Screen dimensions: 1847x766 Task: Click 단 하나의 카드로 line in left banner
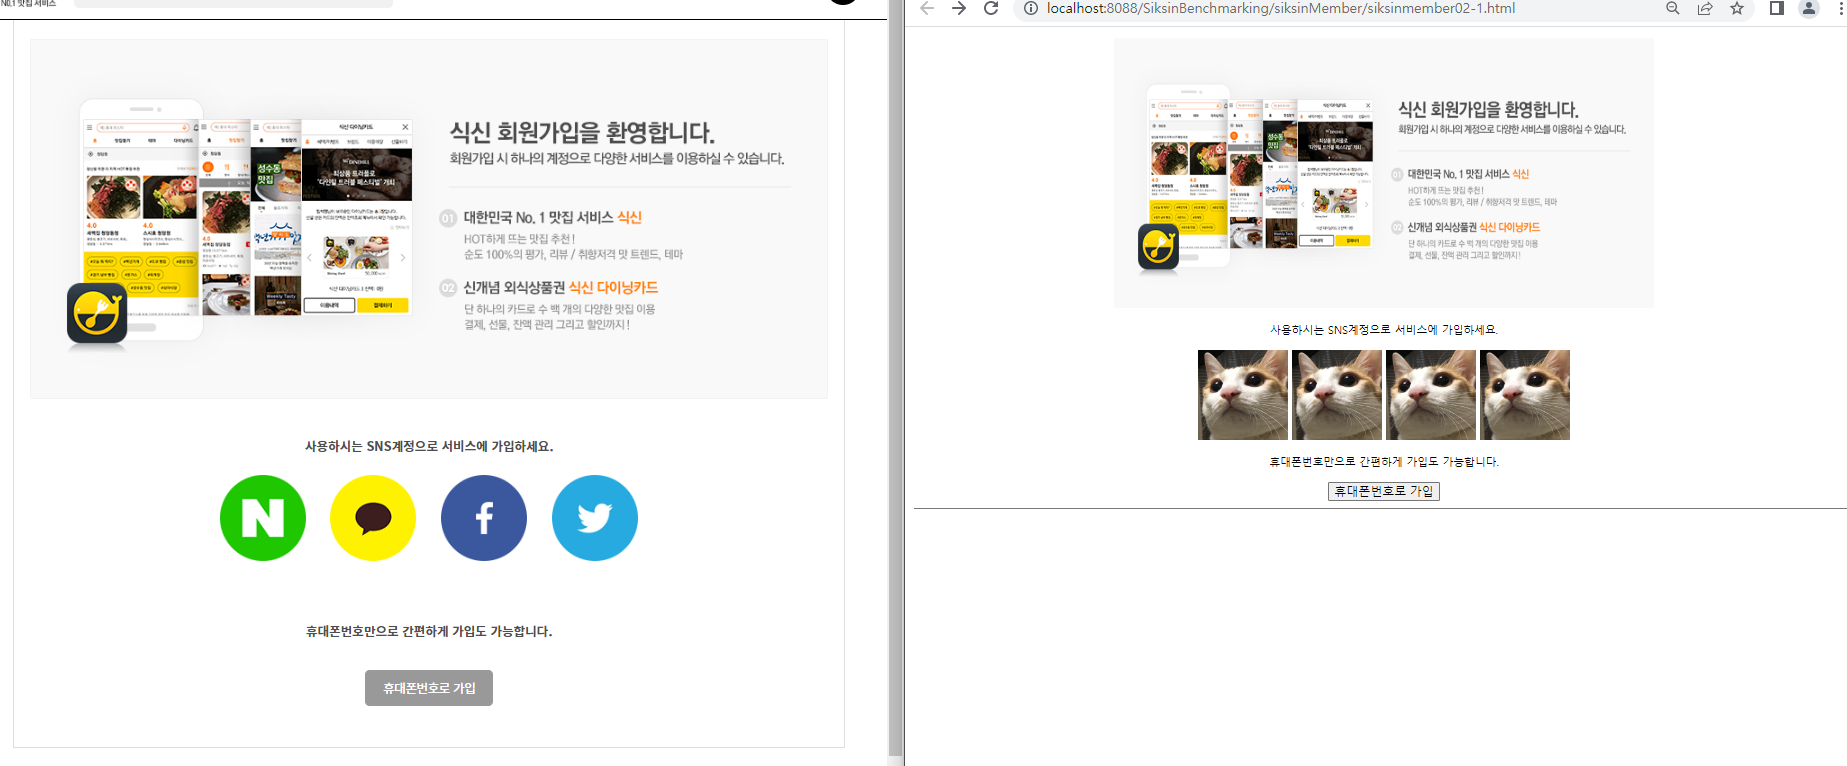(560, 309)
